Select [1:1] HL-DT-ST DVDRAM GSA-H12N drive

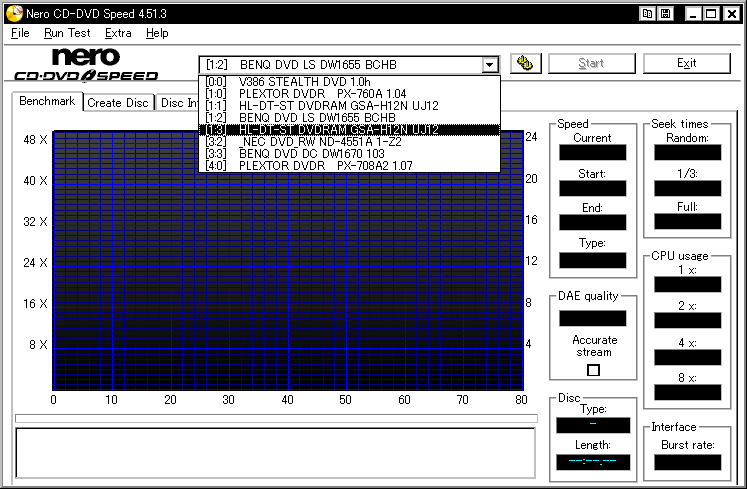349,106
